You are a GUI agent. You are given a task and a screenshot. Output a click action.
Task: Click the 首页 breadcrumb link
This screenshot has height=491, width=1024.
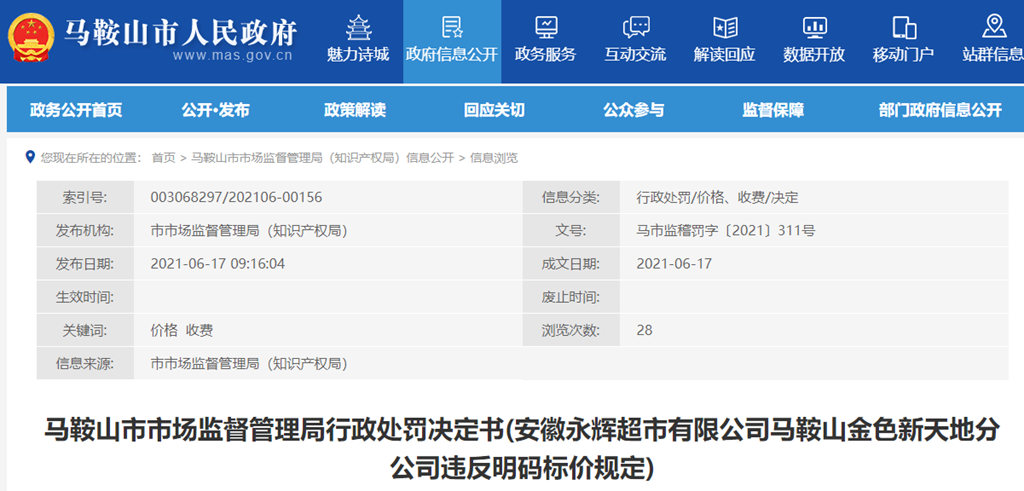pos(163,157)
